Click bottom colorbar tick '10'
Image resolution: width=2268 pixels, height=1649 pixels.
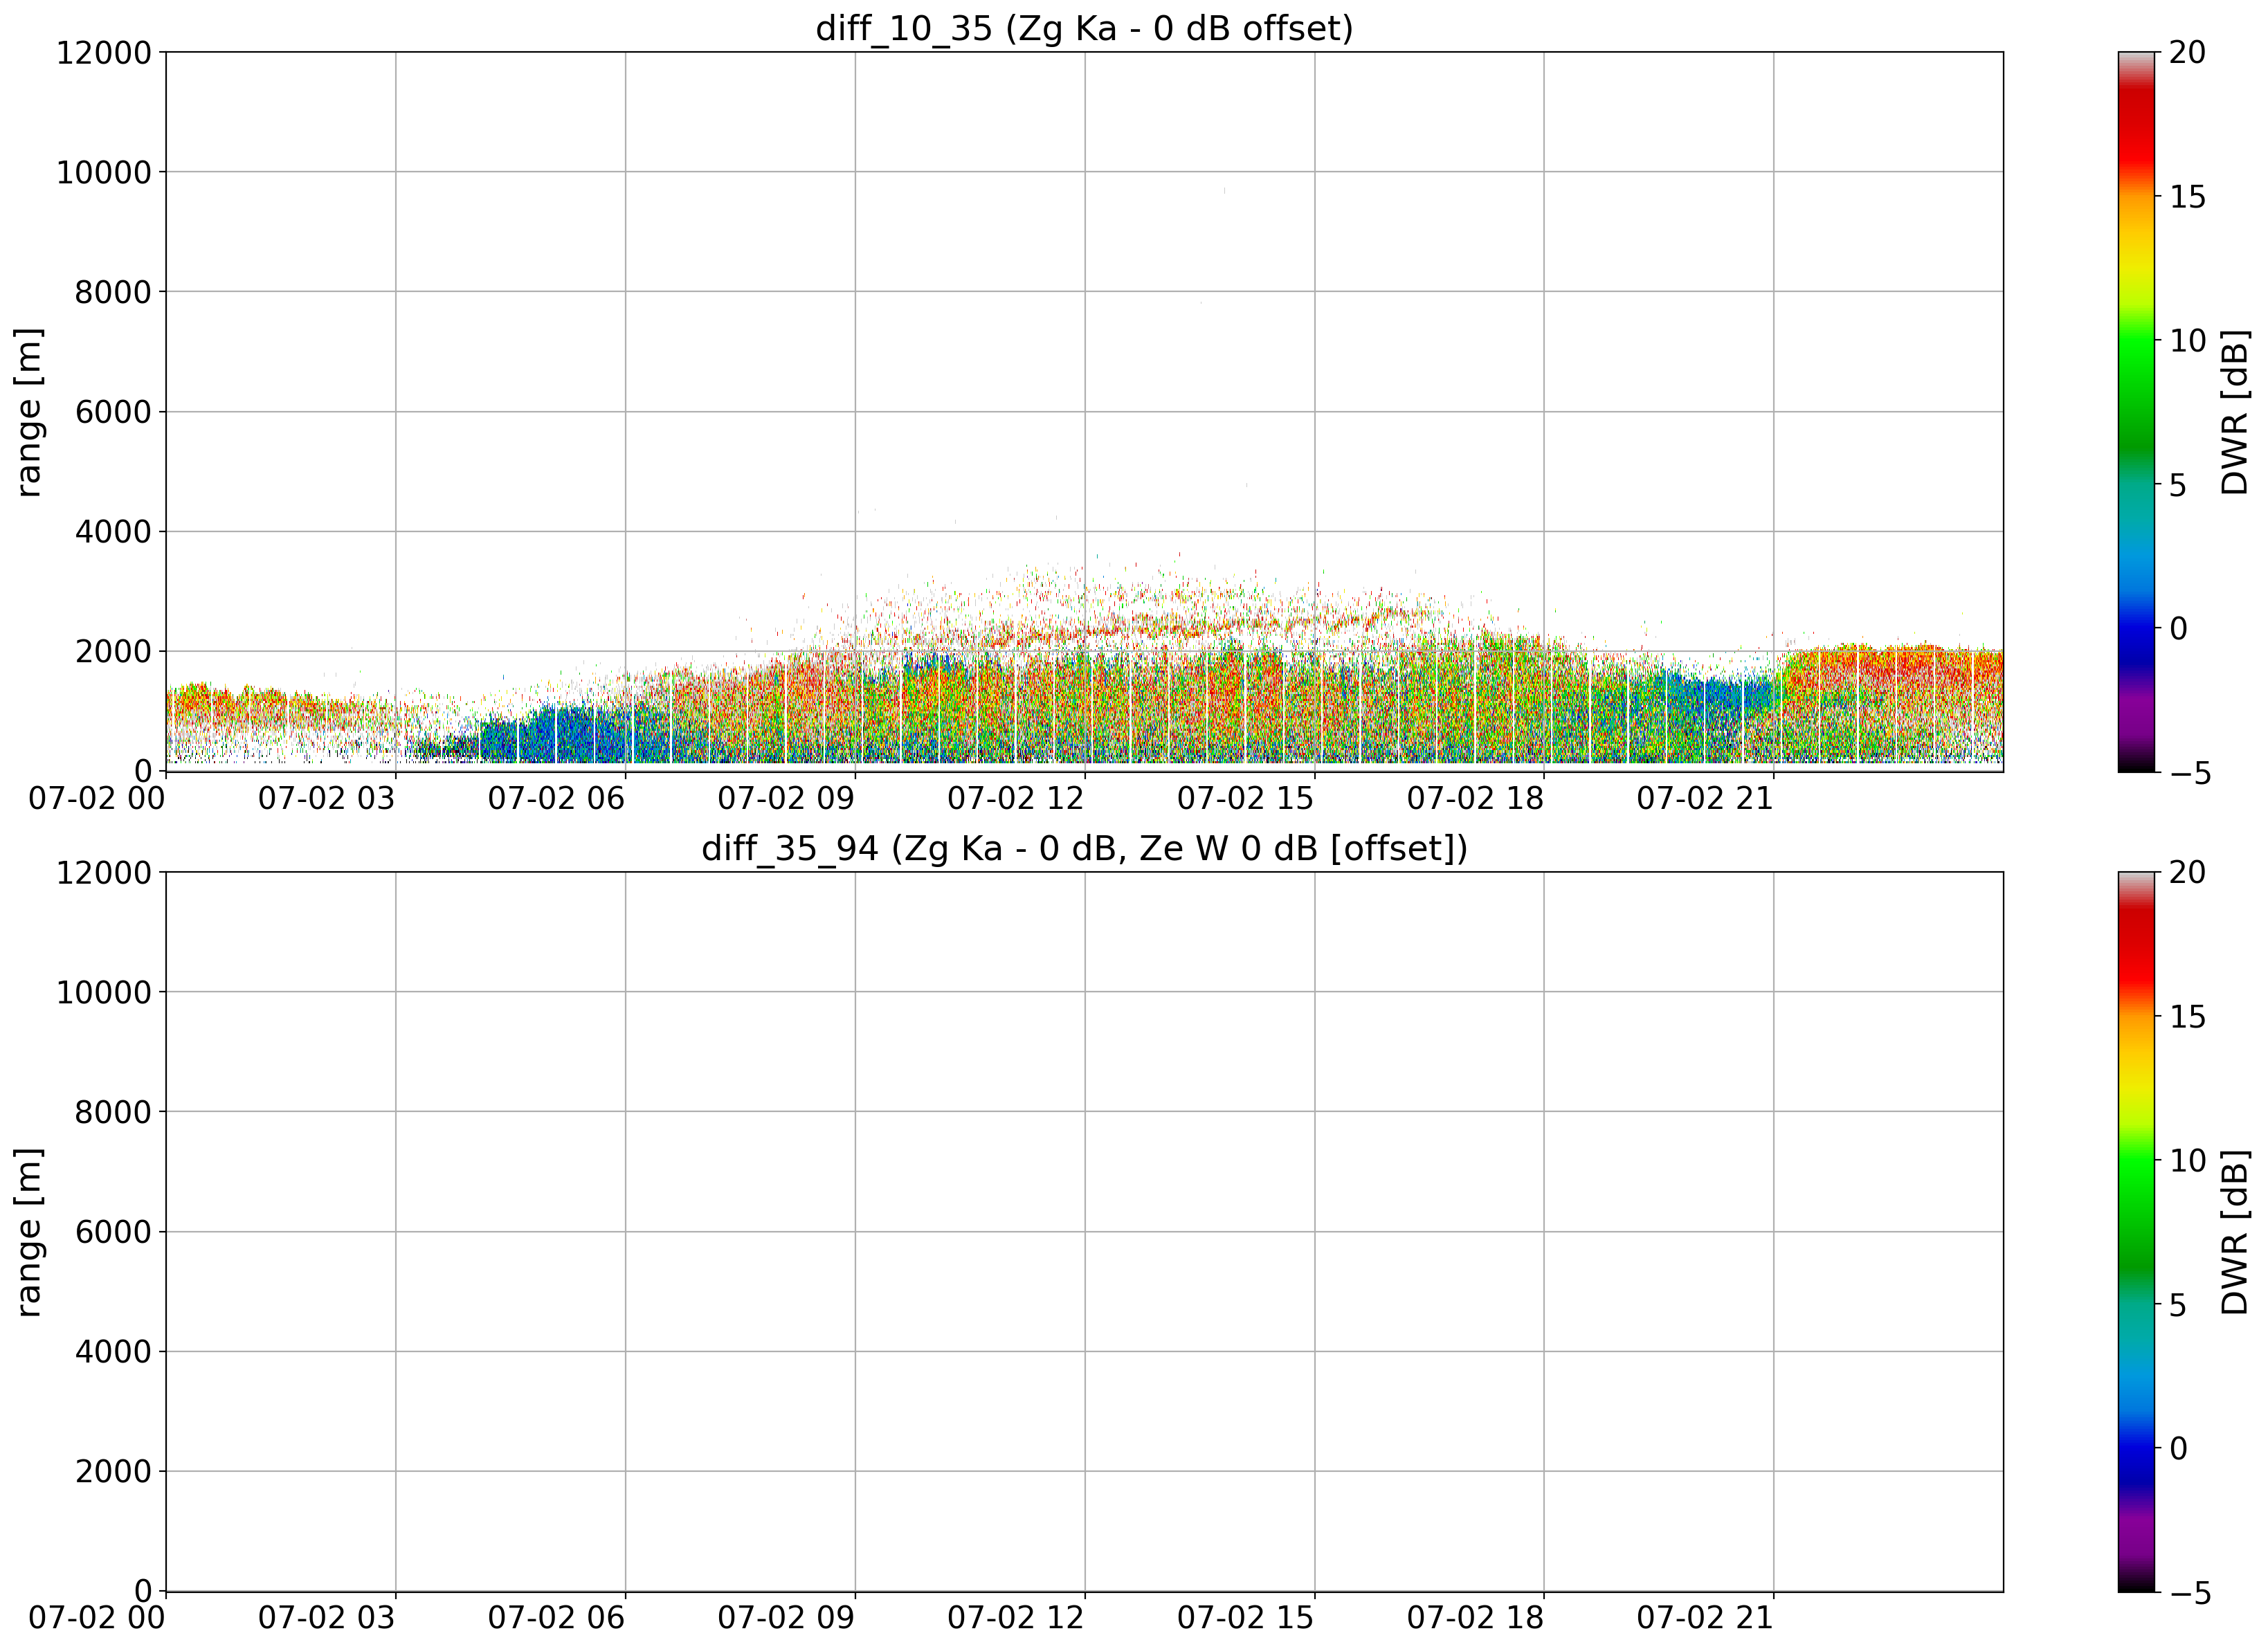(2187, 1161)
